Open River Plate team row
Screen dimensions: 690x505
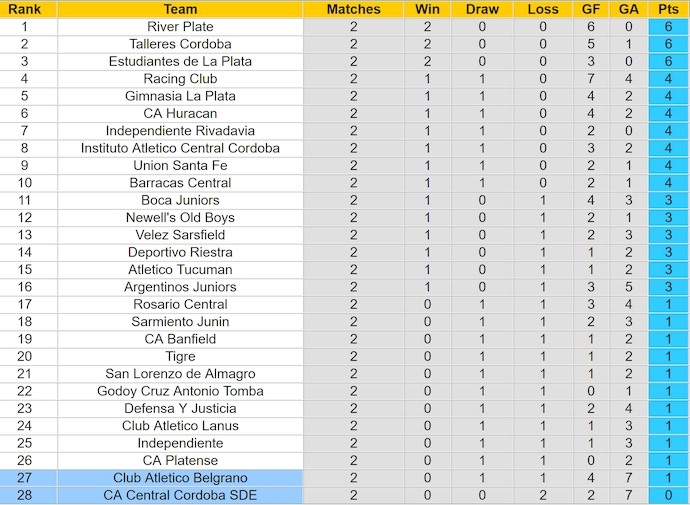point(180,27)
